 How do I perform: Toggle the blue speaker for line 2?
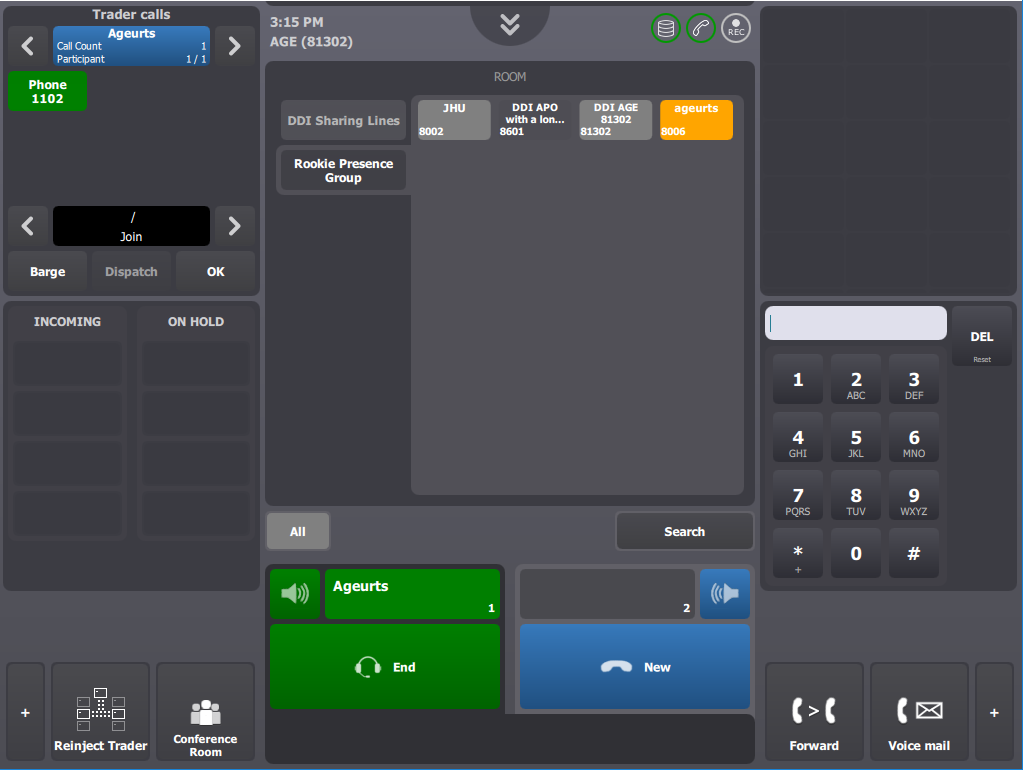click(x=725, y=594)
